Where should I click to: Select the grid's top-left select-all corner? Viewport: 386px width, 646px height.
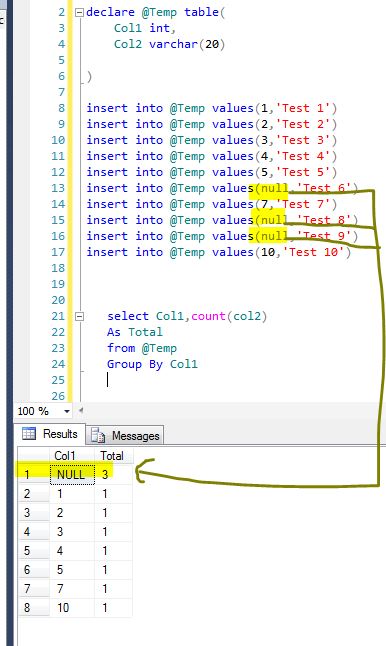tap(33, 456)
